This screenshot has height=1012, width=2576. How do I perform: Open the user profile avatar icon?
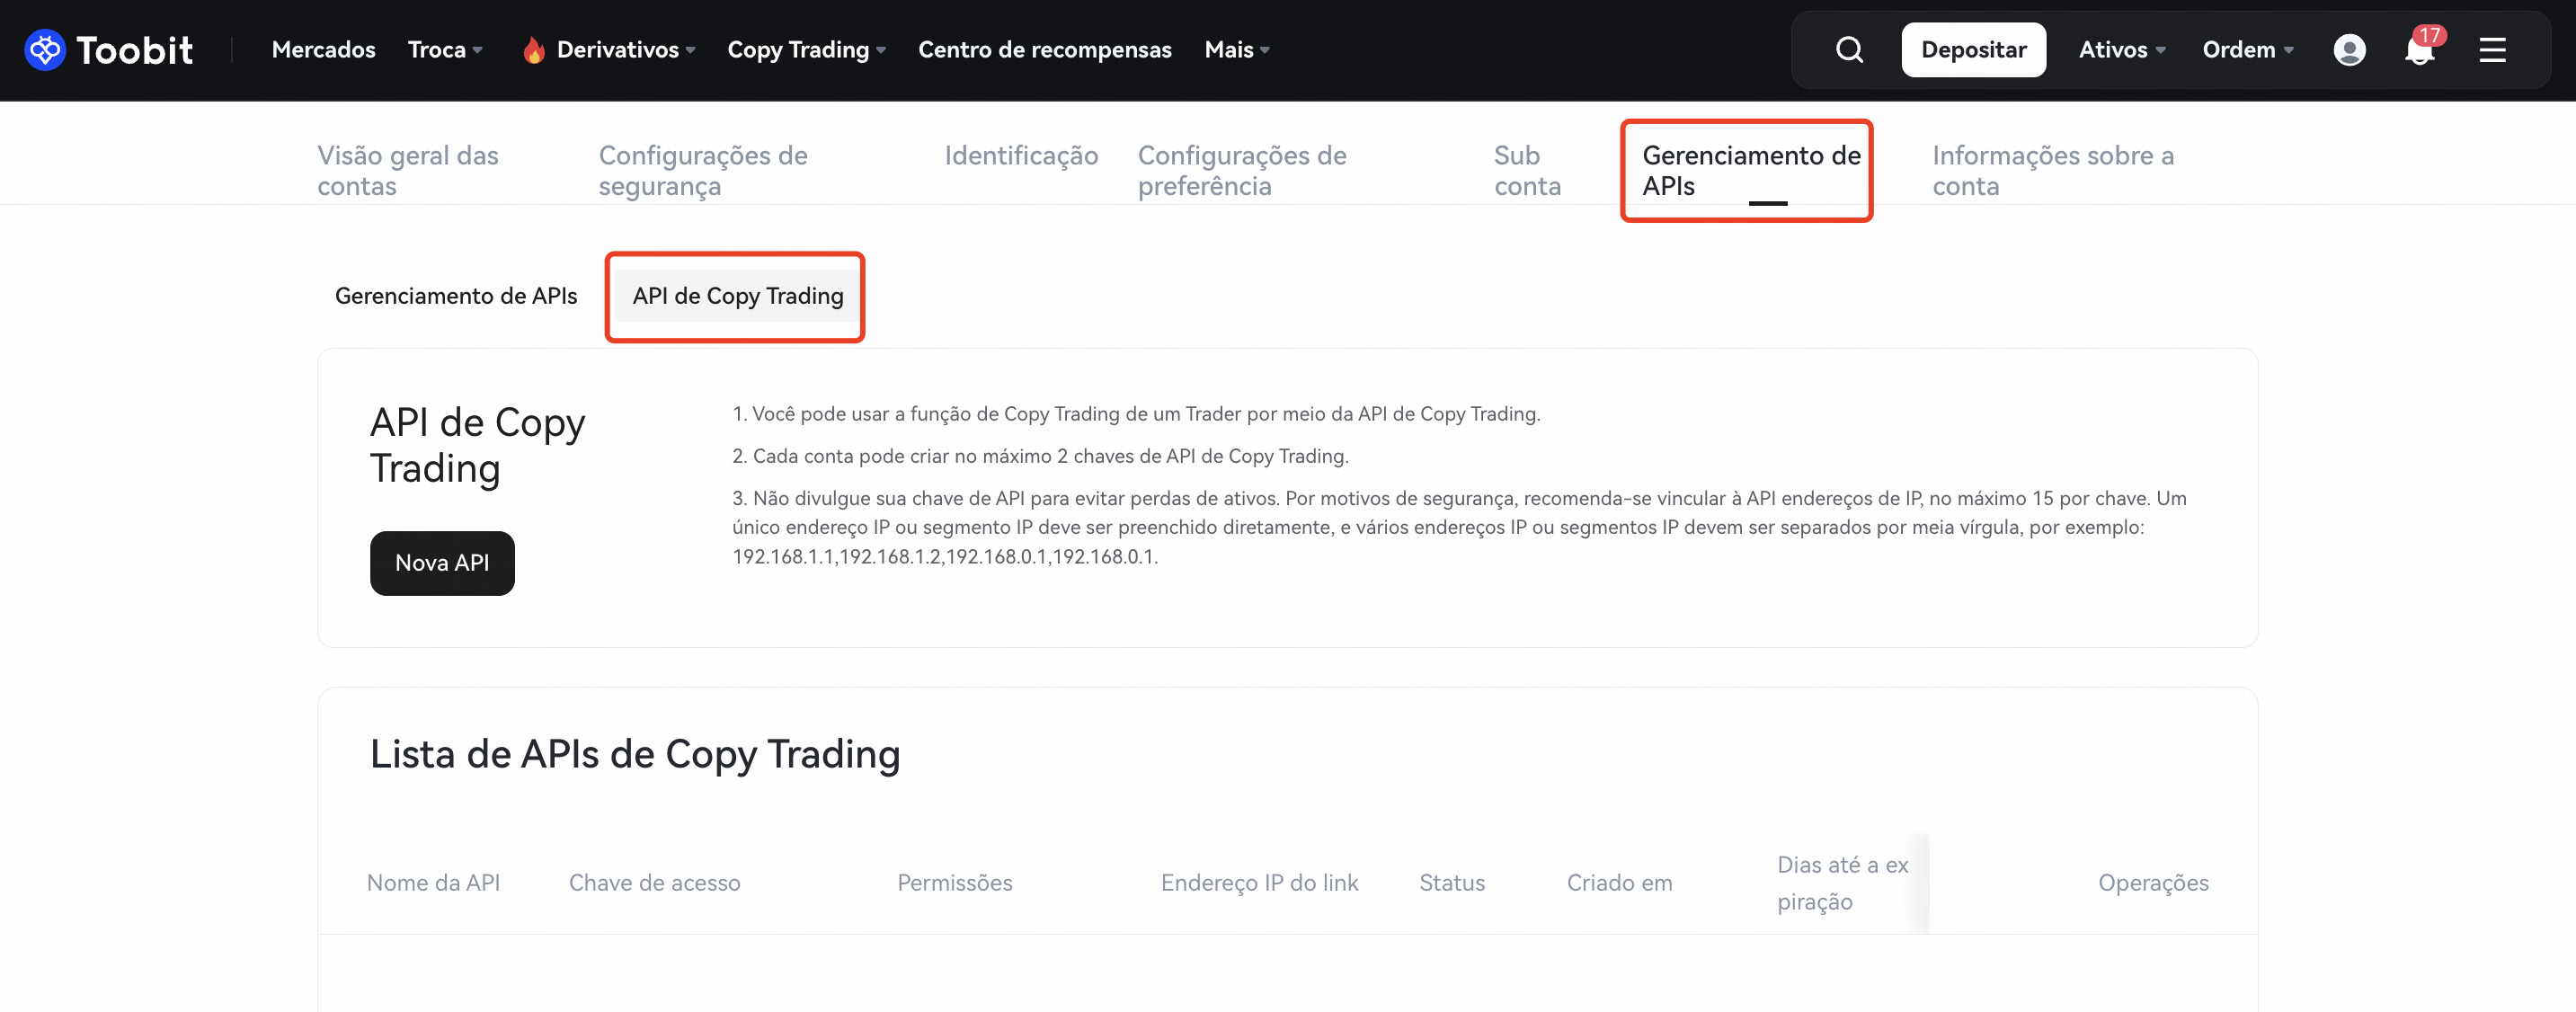(x=2349, y=50)
